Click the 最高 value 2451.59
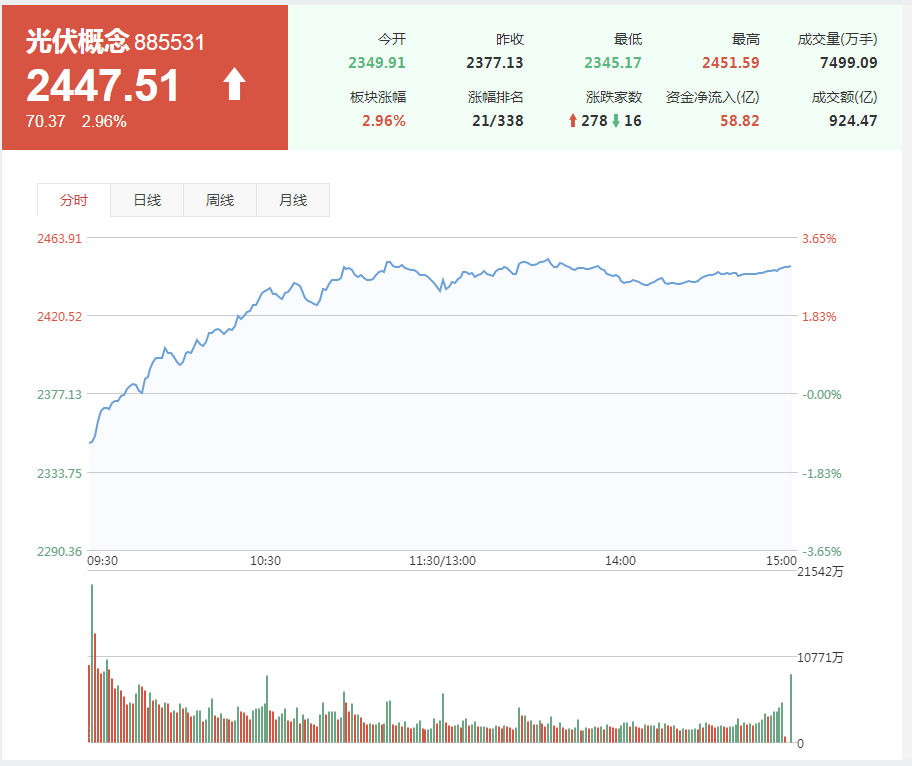Viewport: 912px width, 766px height. (x=730, y=64)
